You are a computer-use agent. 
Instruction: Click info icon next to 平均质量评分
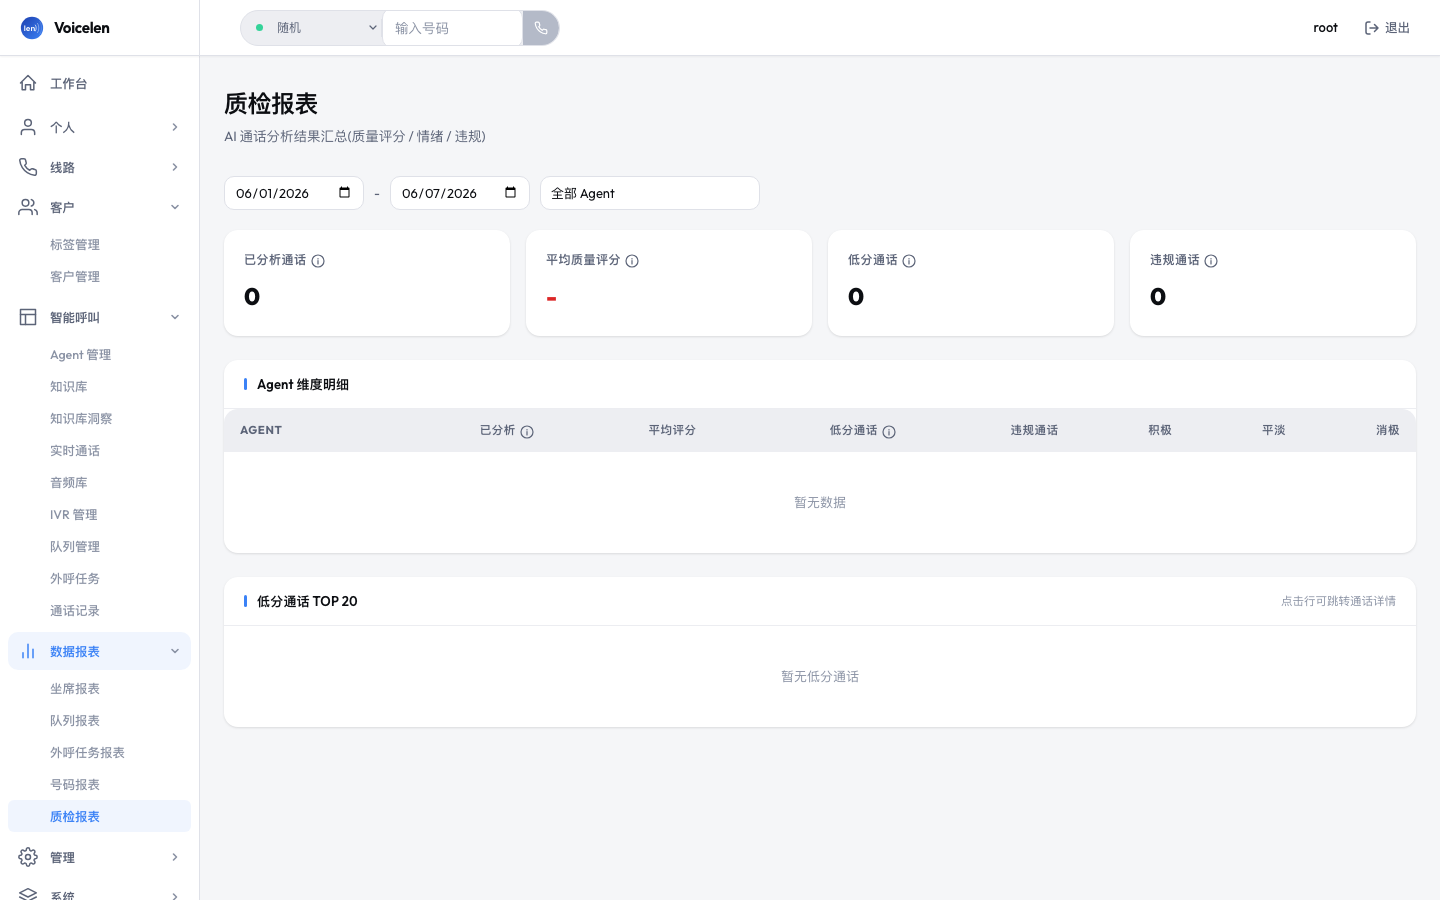(x=632, y=261)
